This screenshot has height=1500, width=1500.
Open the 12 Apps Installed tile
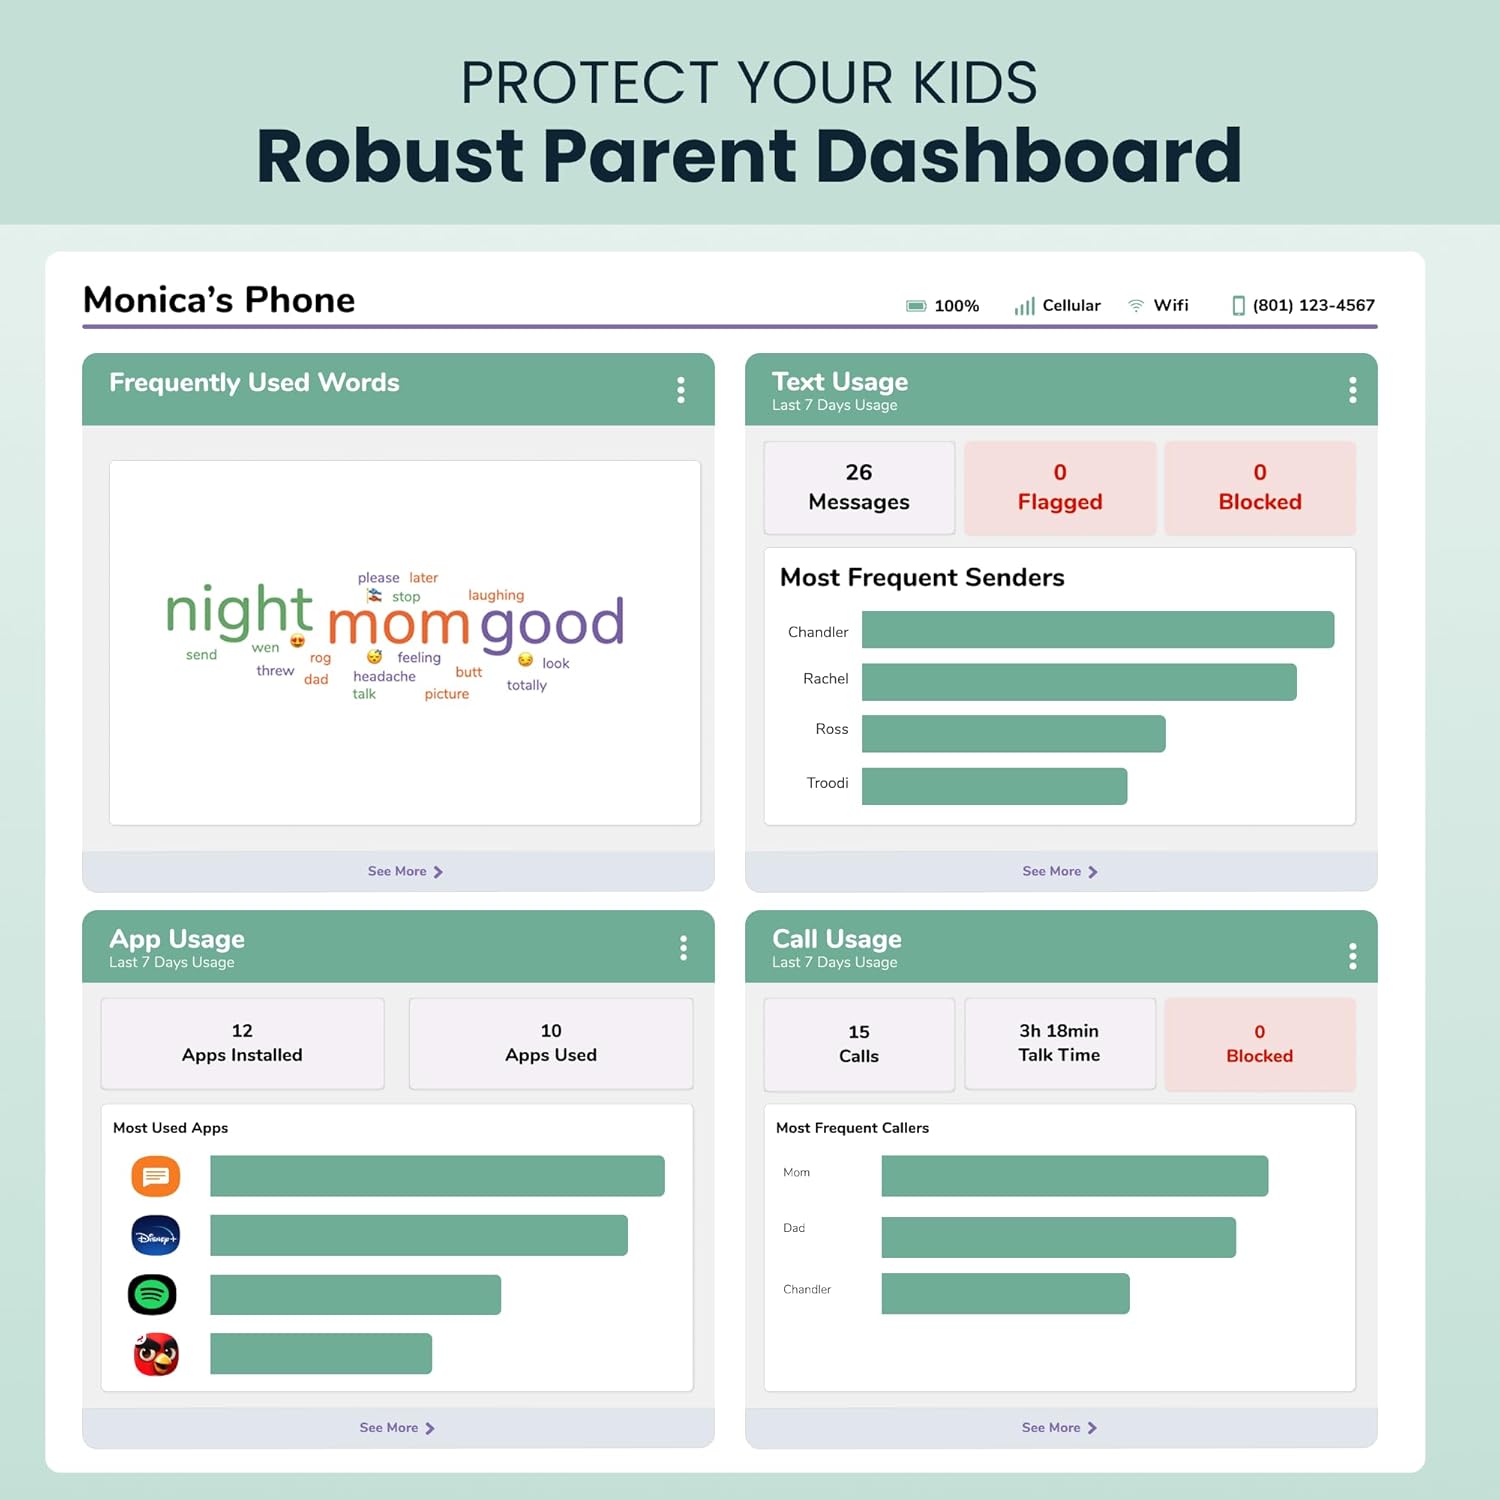click(x=242, y=1043)
